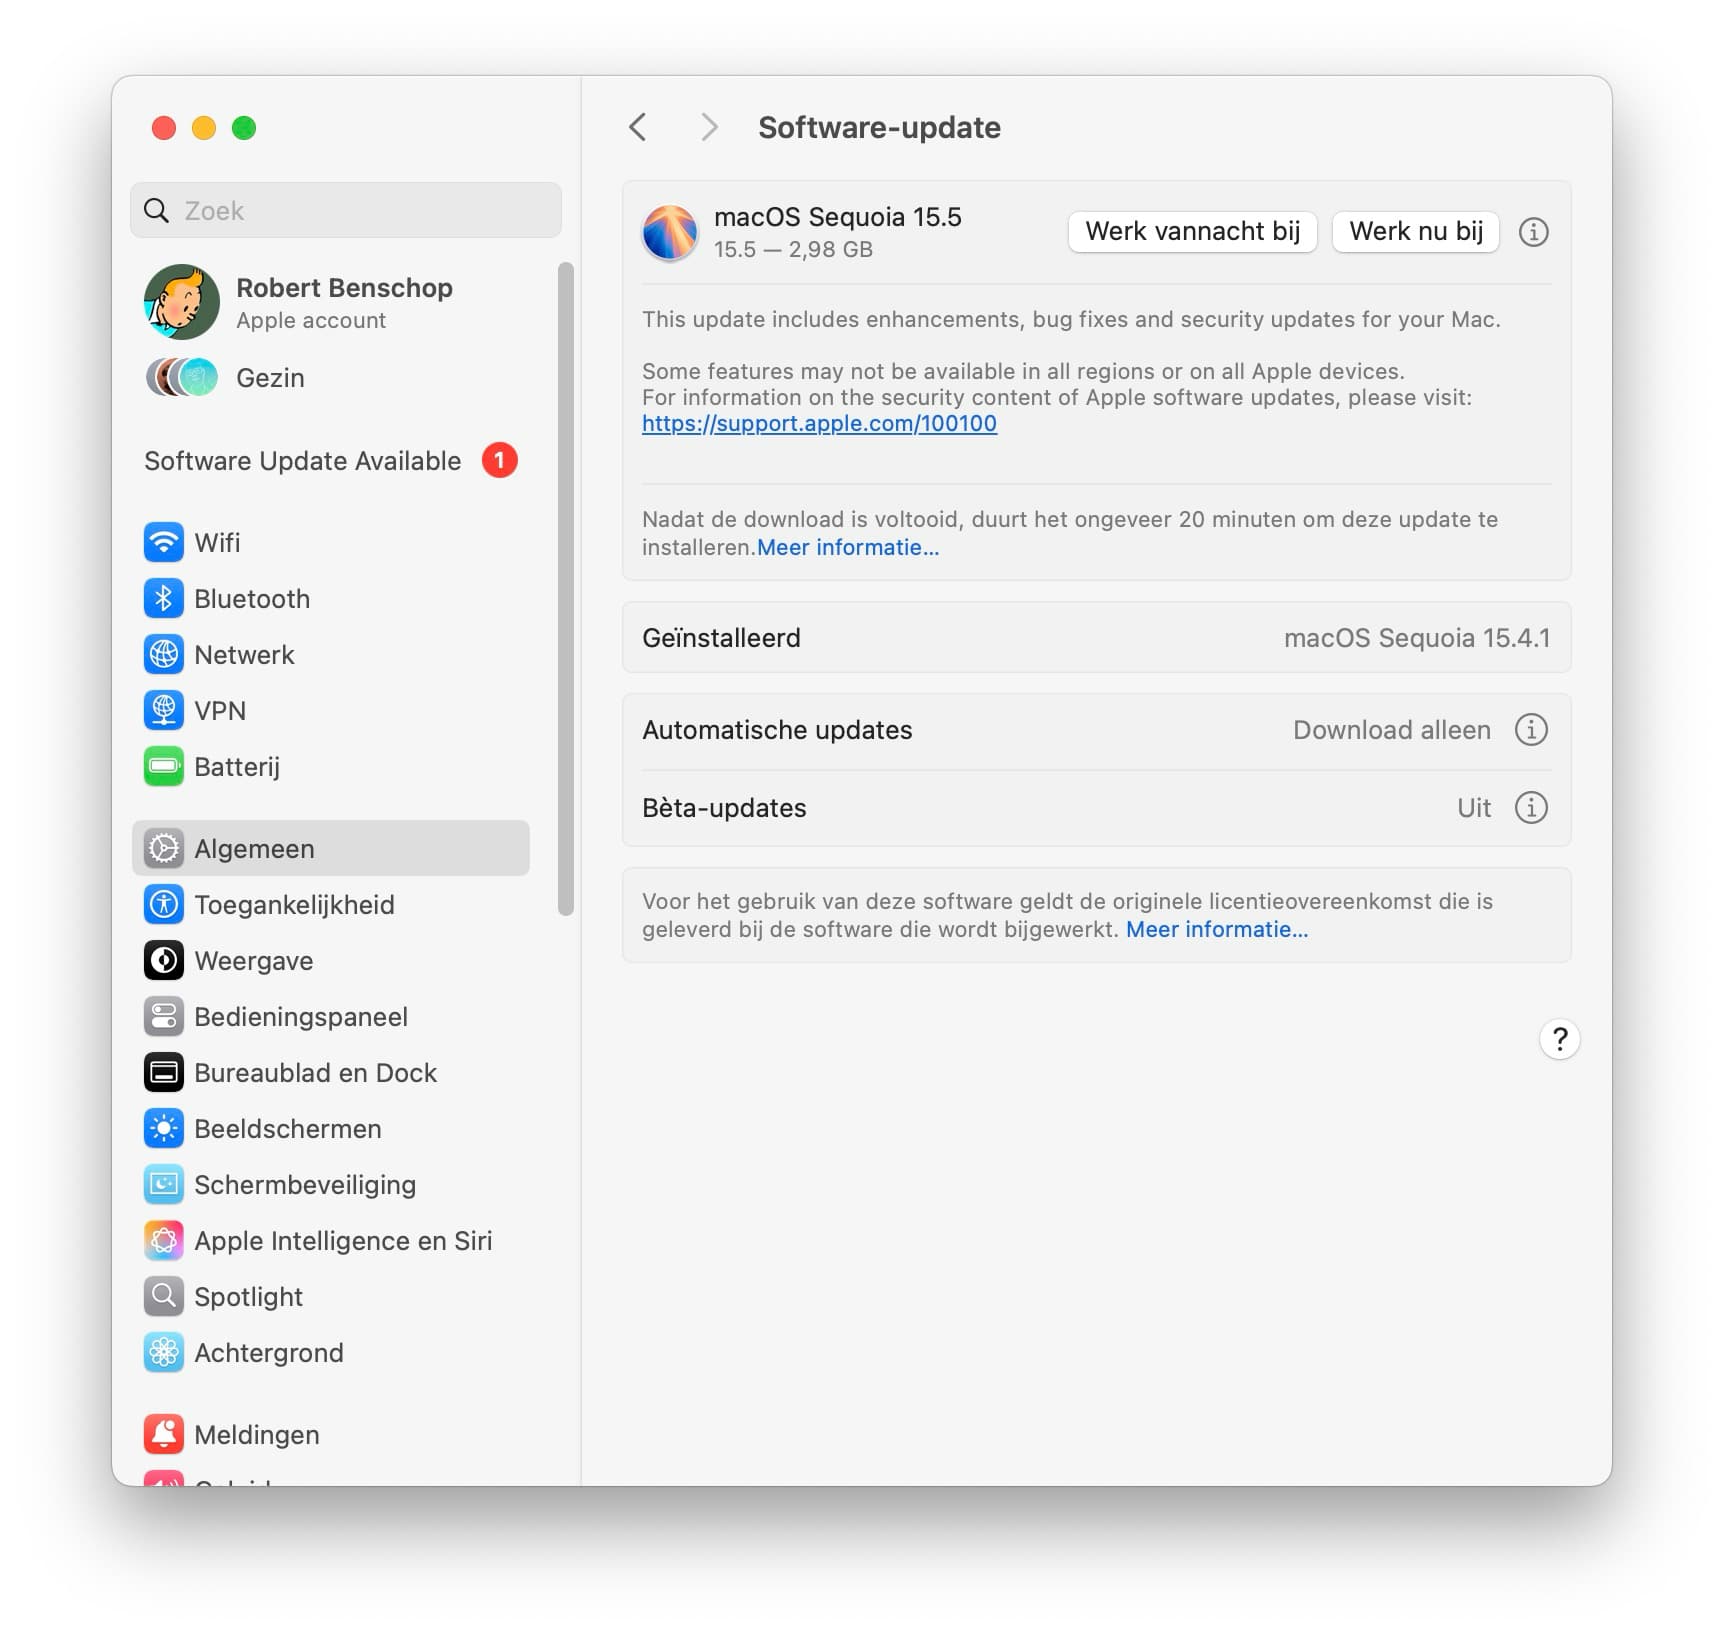Close window with red button
Image resolution: width=1724 pixels, height=1634 pixels.
(x=164, y=128)
